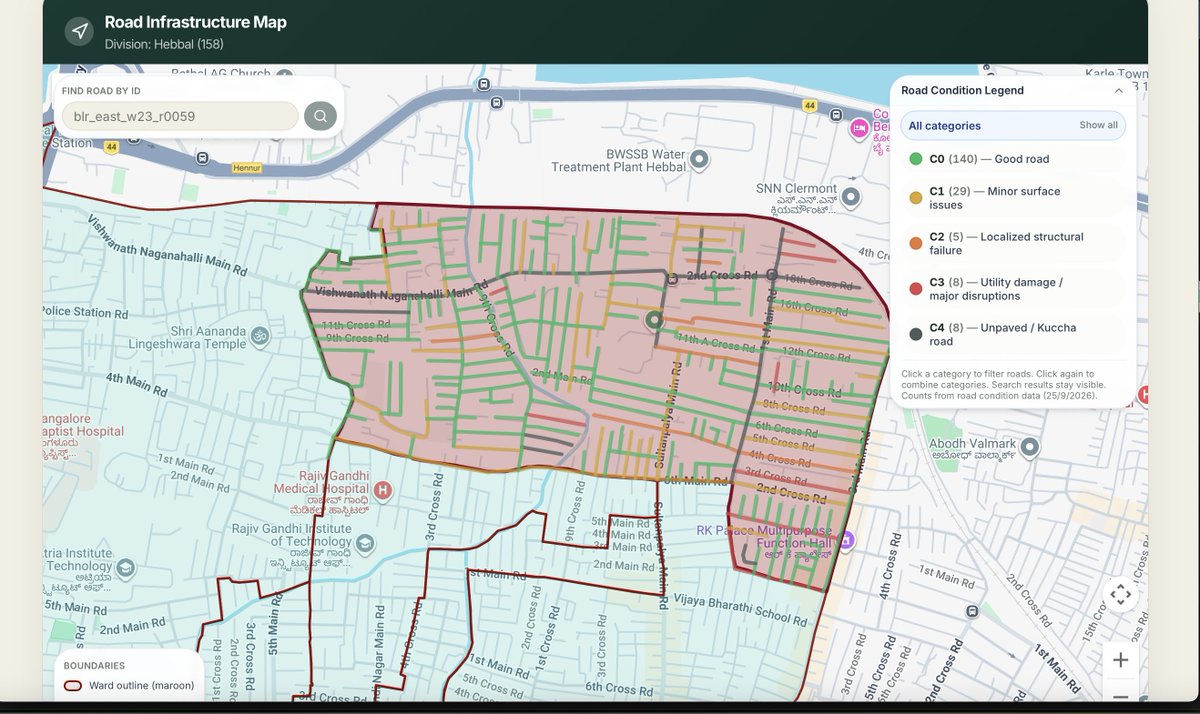
Task: Click the Road Infrastructure Map title
Action: [x=196, y=22]
